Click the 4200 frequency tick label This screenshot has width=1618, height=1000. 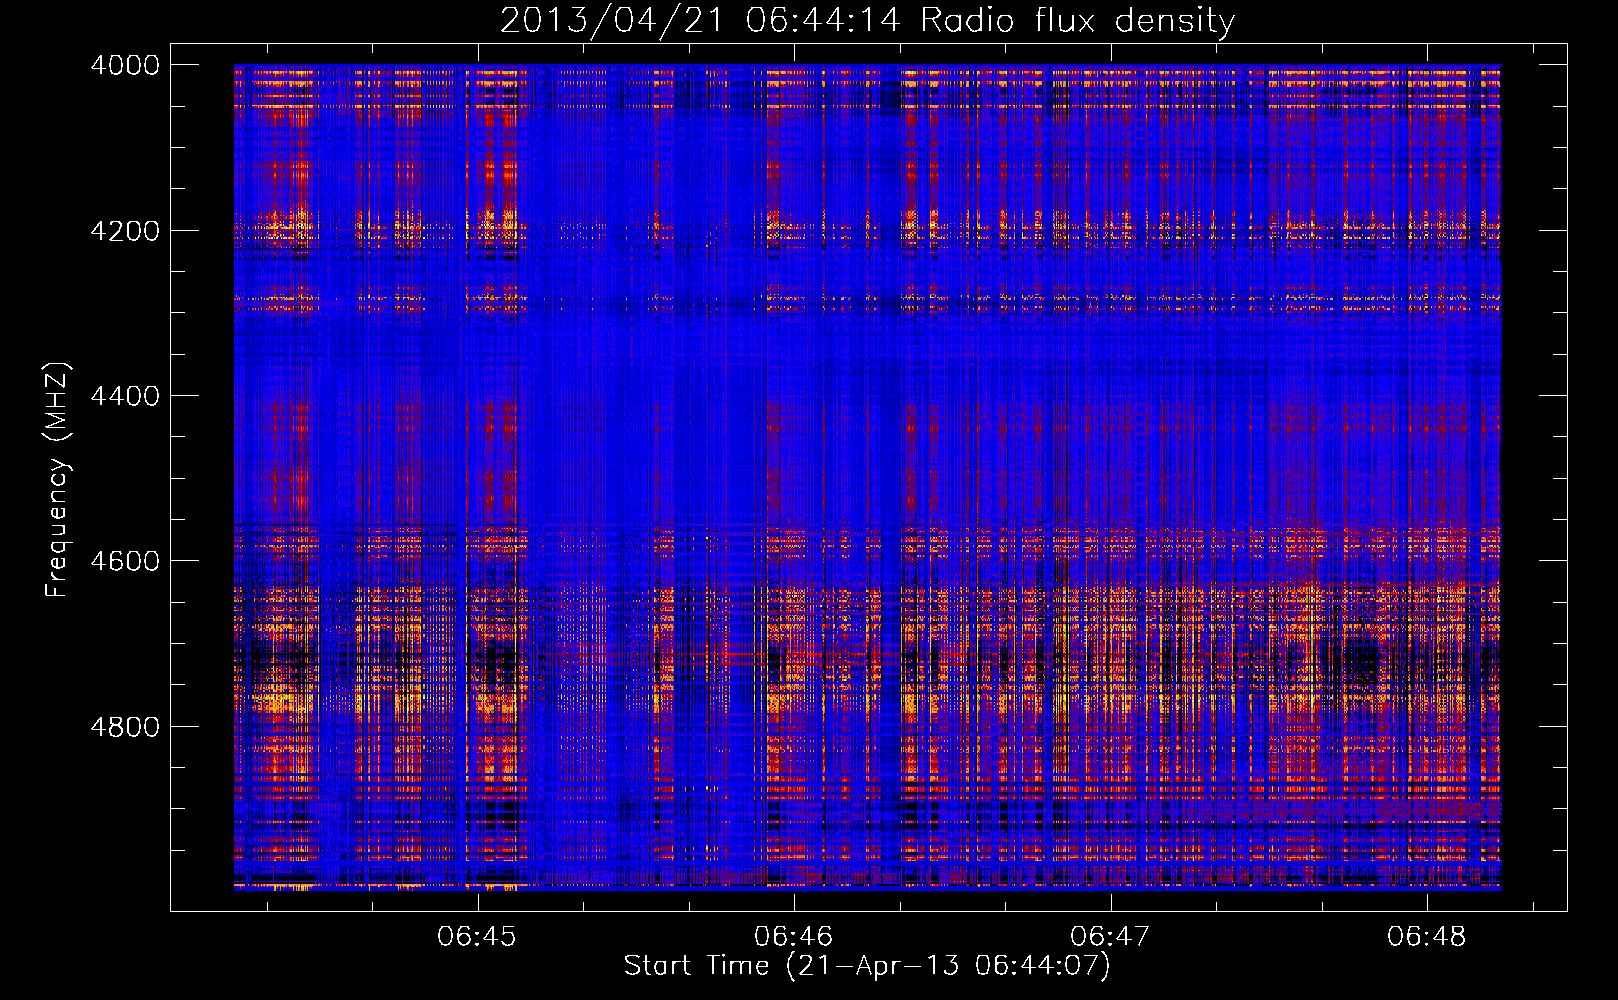(x=125, y=230)
